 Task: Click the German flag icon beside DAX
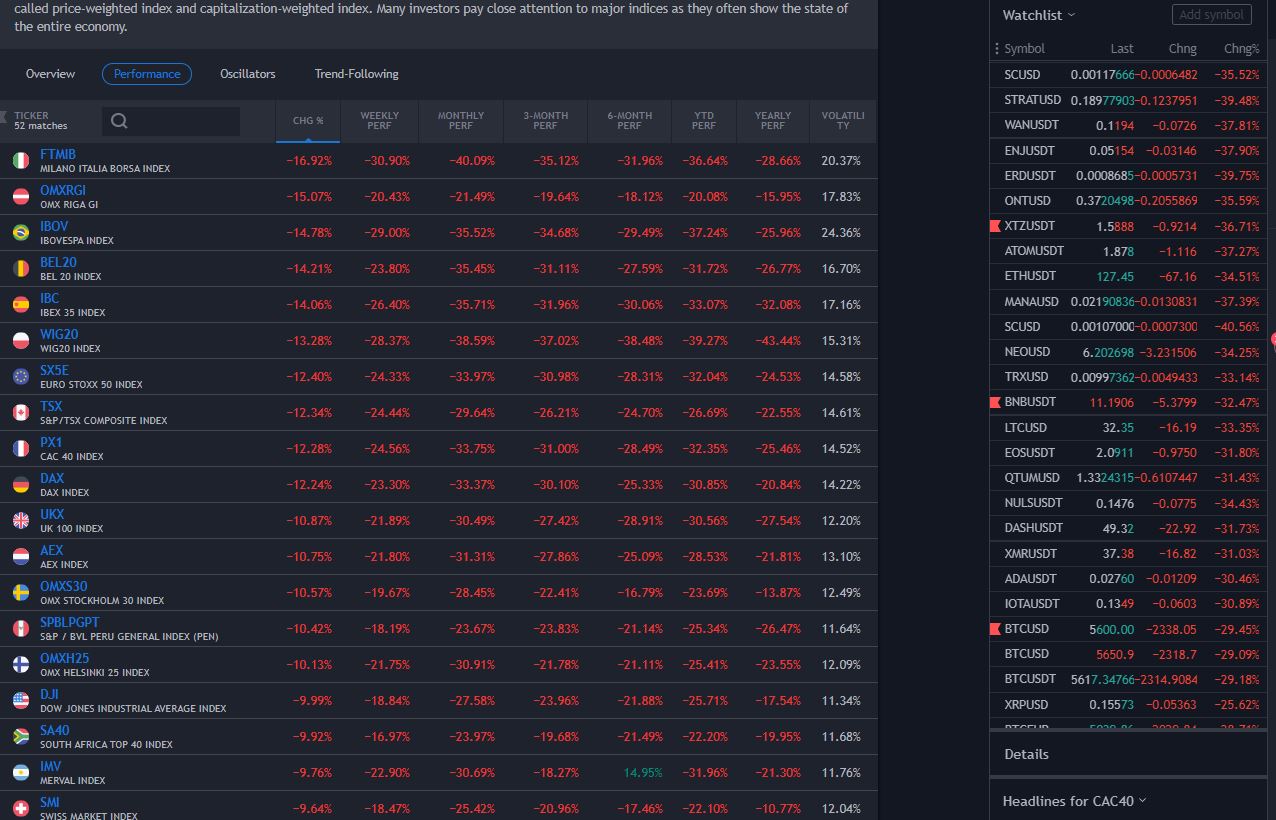tap(20, 485)
